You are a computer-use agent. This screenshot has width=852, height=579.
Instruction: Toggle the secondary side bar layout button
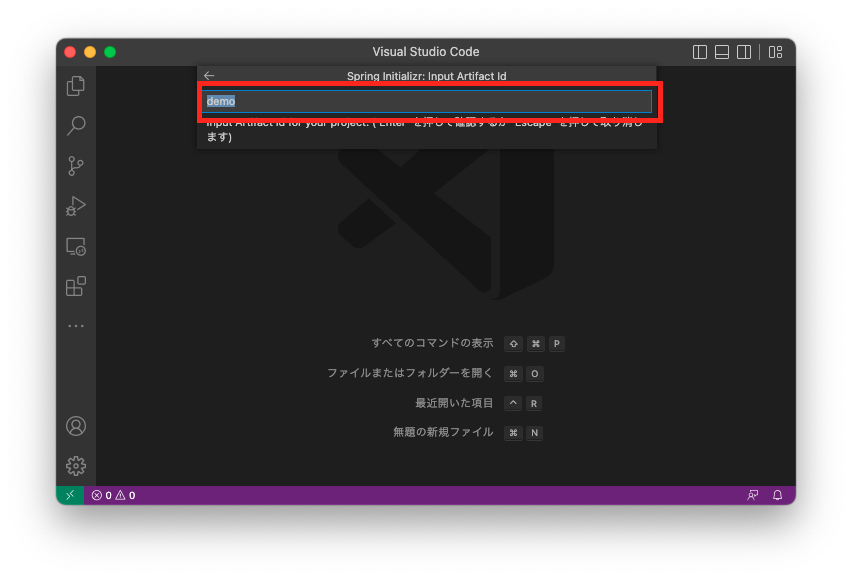coord(744,52)
